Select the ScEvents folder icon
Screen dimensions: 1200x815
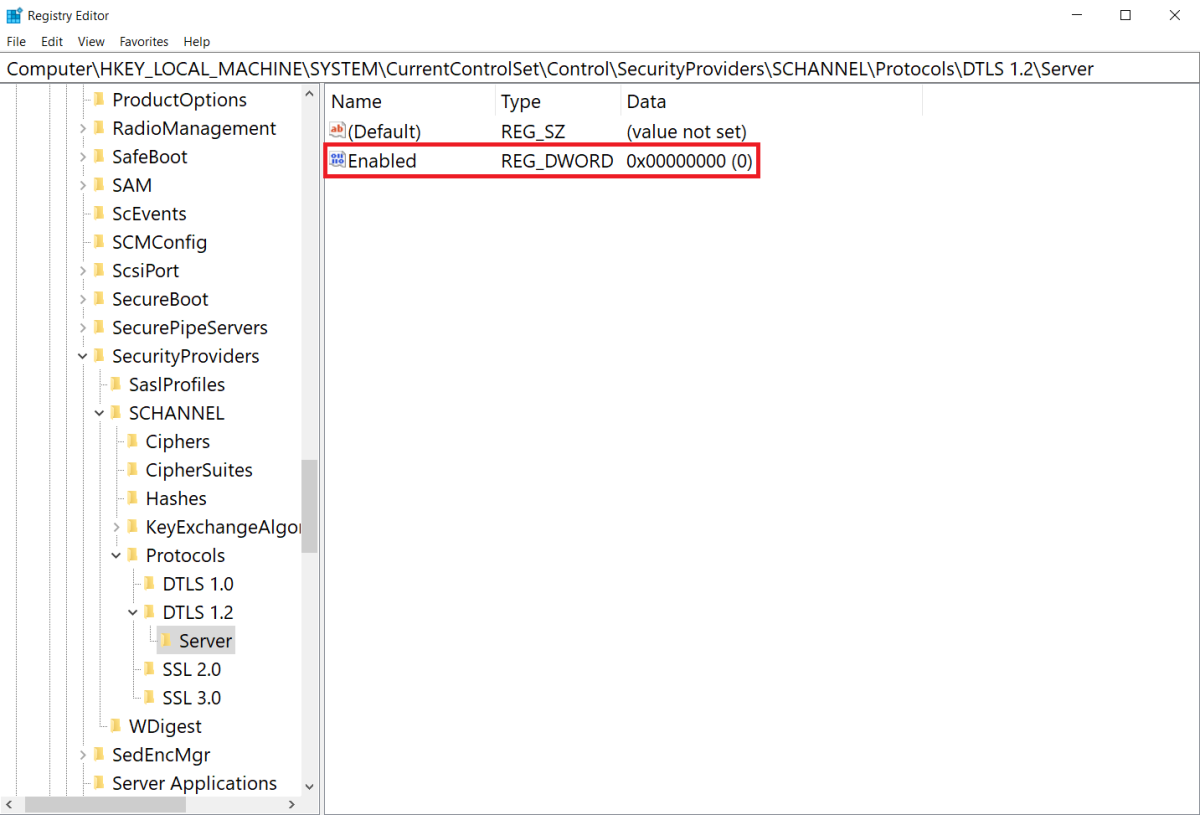pos(99,214)
